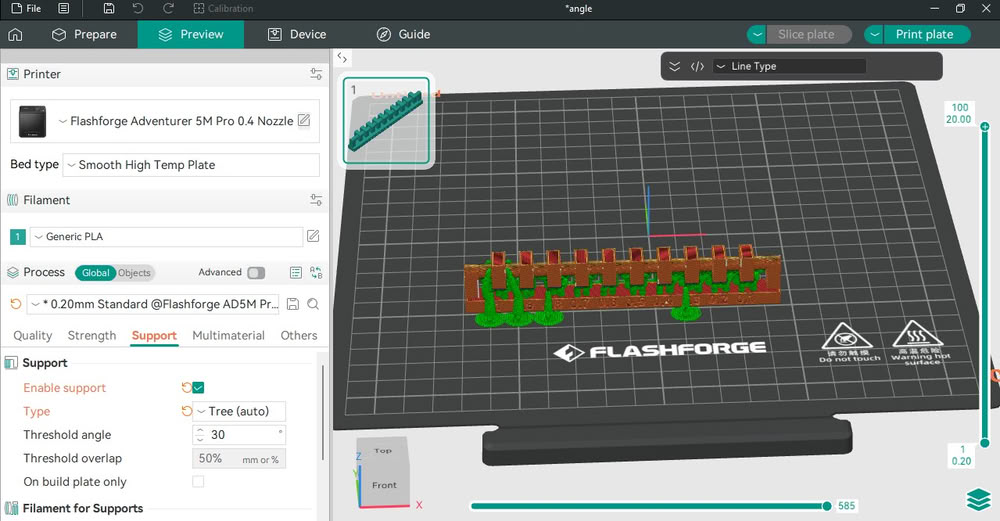The height and width of the screenshot is (521, 1000).
Task: Open the Line Type dropdown
Action: click(790, 66)
